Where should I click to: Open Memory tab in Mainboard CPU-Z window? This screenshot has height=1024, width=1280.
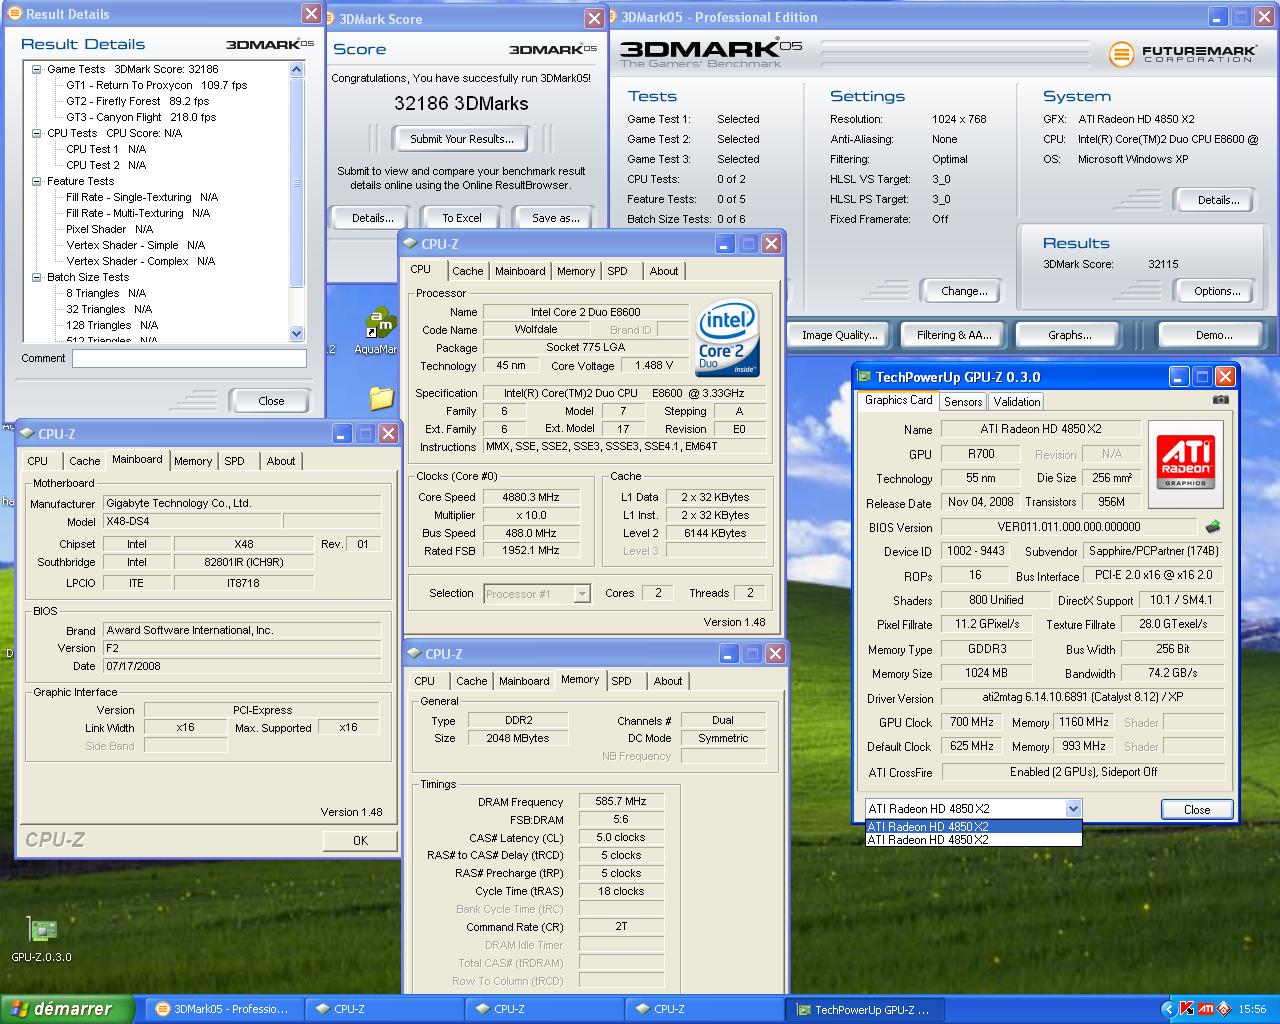(x=193, y=461)
